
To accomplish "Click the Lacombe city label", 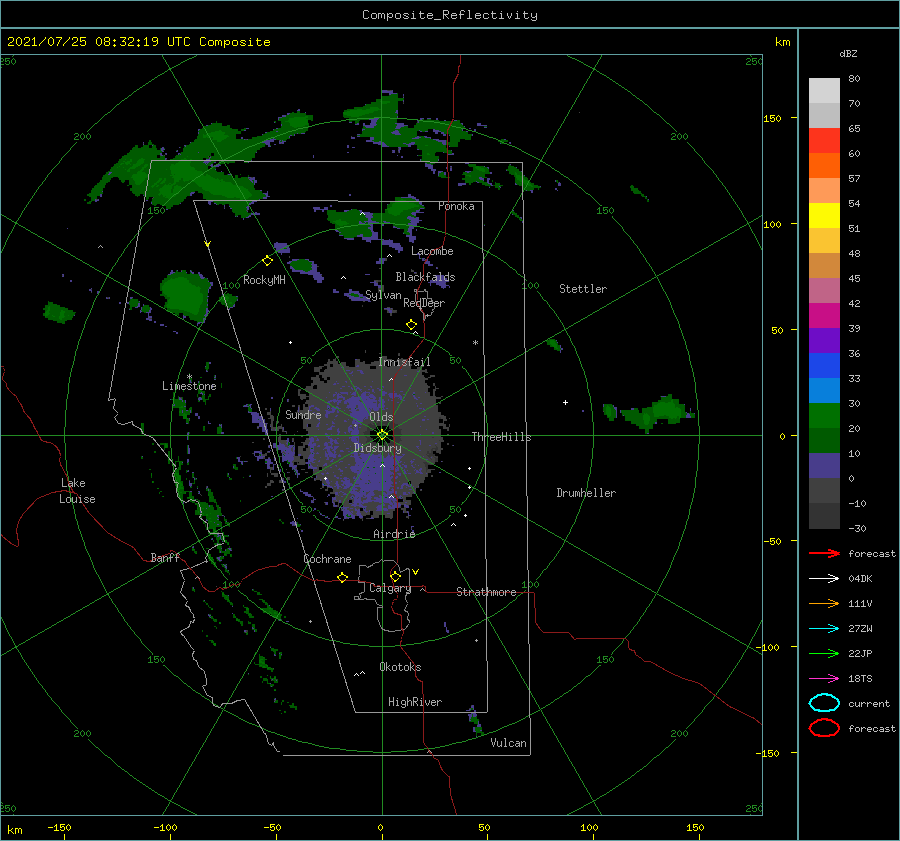I will 432,251.
